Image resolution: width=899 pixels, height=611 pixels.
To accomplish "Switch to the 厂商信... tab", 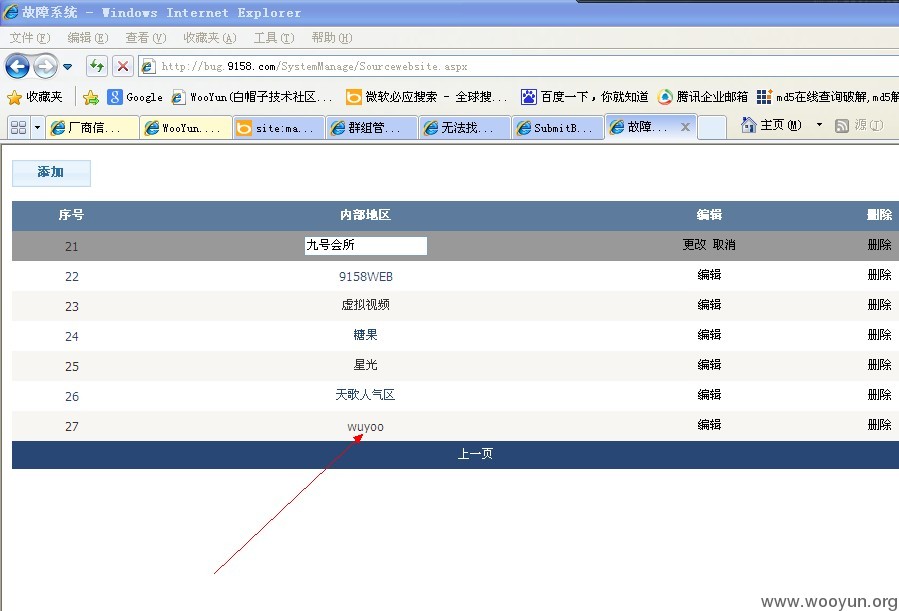I will (x=93, y=127).
